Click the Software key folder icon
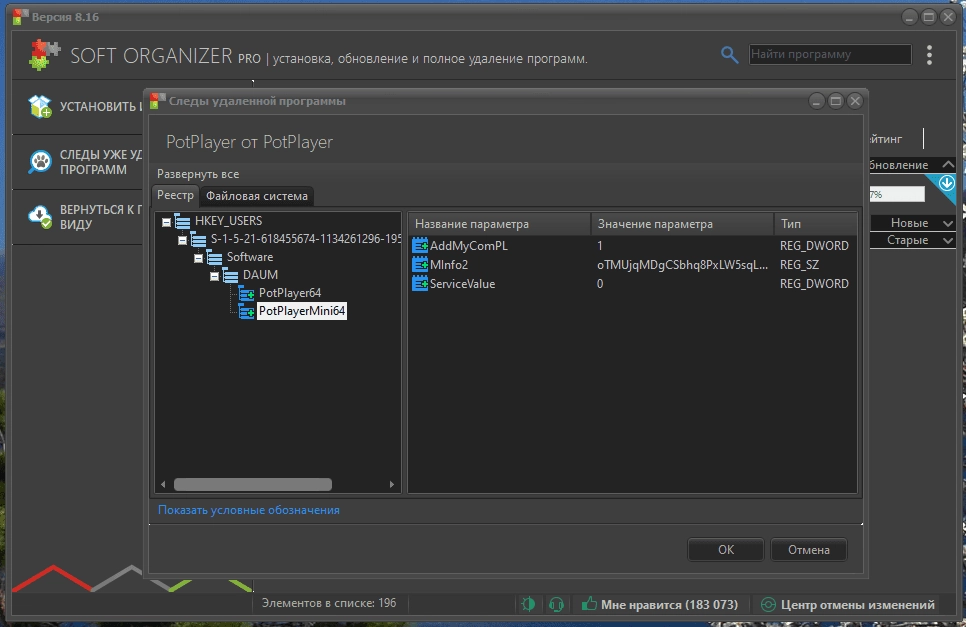Screen dimensions: 966x627 [x=214, y=257]
